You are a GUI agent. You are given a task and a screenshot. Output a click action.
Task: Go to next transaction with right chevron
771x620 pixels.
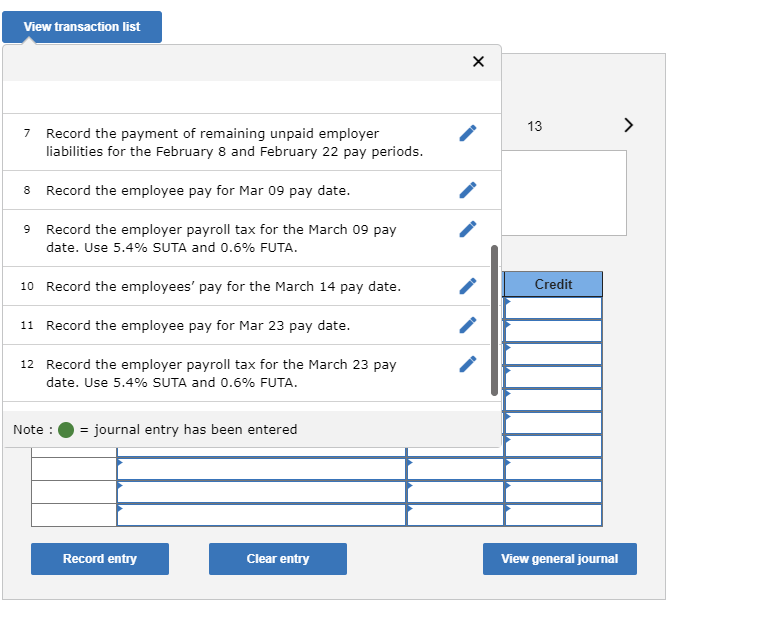pos(628,125)
